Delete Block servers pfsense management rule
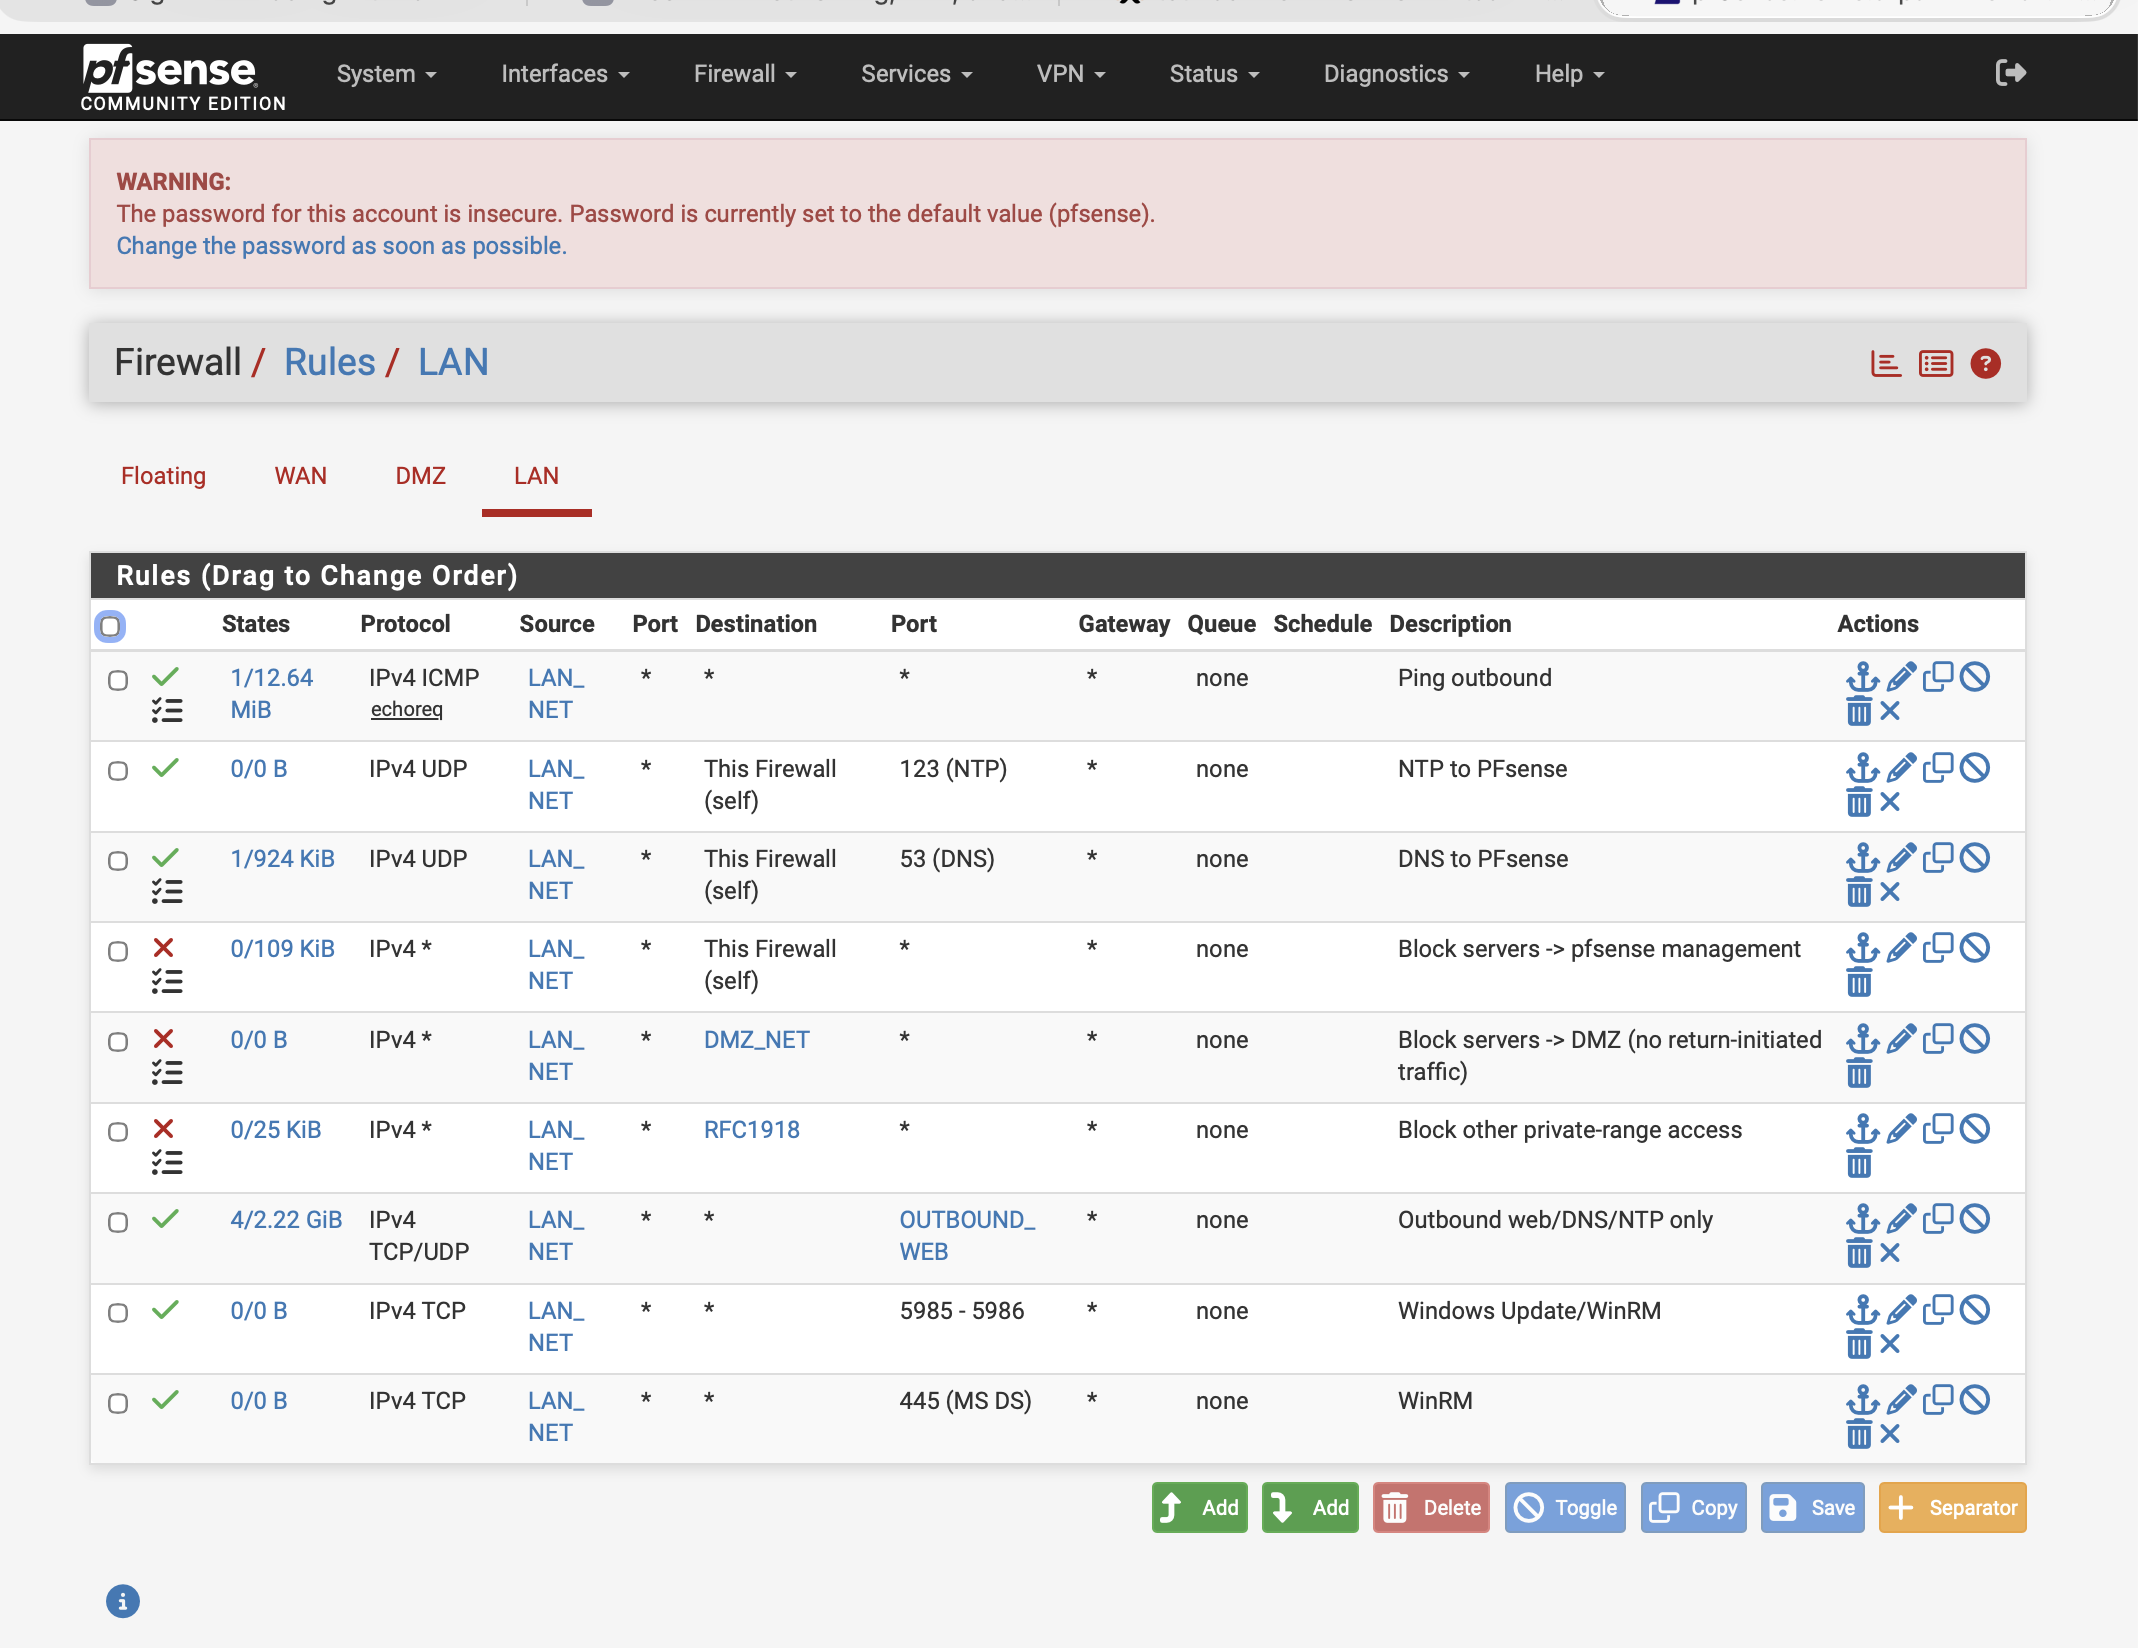Image resolution: width=2138 pixels, height=1648 pixels. click(x=1859, y=983)
